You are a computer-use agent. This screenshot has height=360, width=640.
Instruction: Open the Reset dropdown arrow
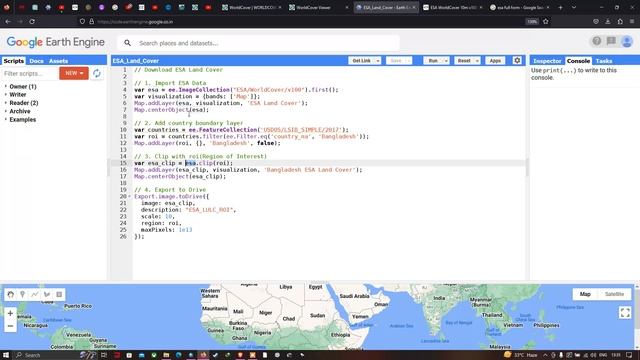point(477,61)
